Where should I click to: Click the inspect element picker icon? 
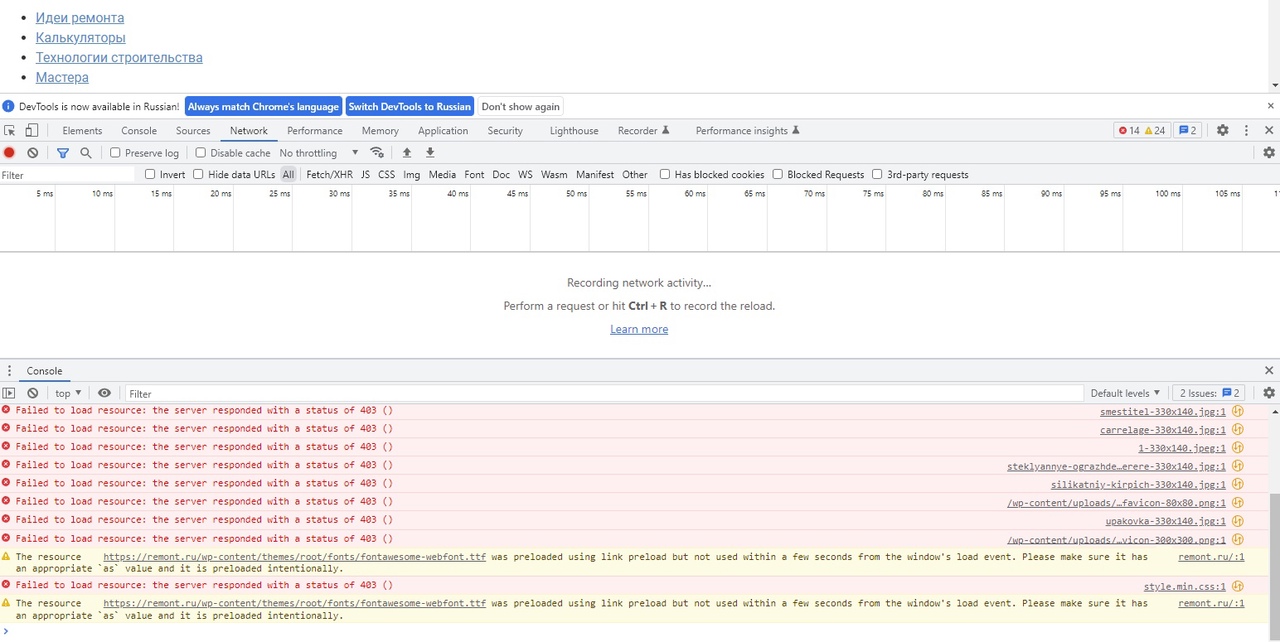(x=10, y=131)
